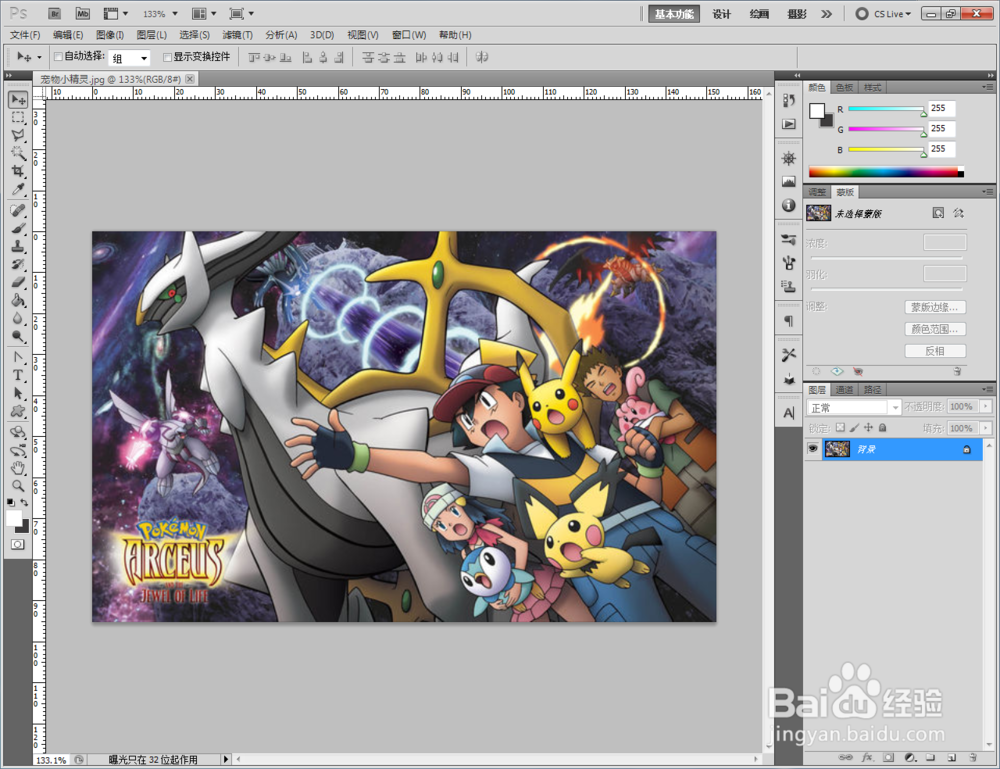This screenshot has width=1000, height=769.
Task: Open the Filter menu
Action: [237, 35]
